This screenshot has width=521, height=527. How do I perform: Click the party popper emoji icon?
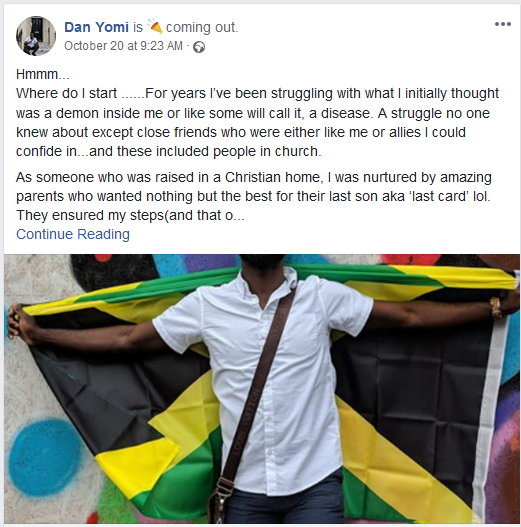point(155,26)
